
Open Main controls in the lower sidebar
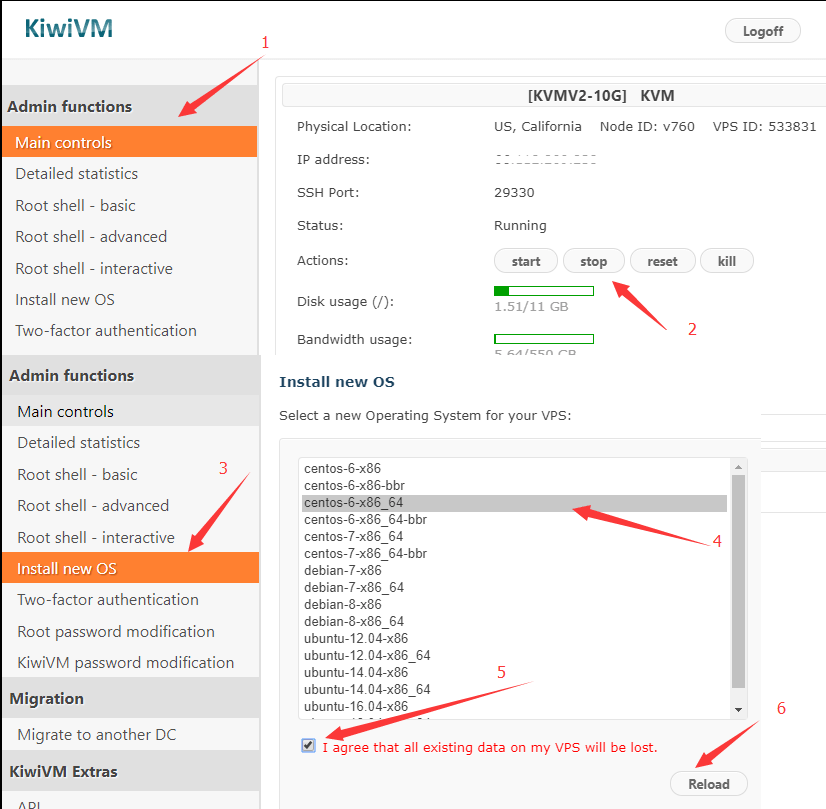[131, 411]
